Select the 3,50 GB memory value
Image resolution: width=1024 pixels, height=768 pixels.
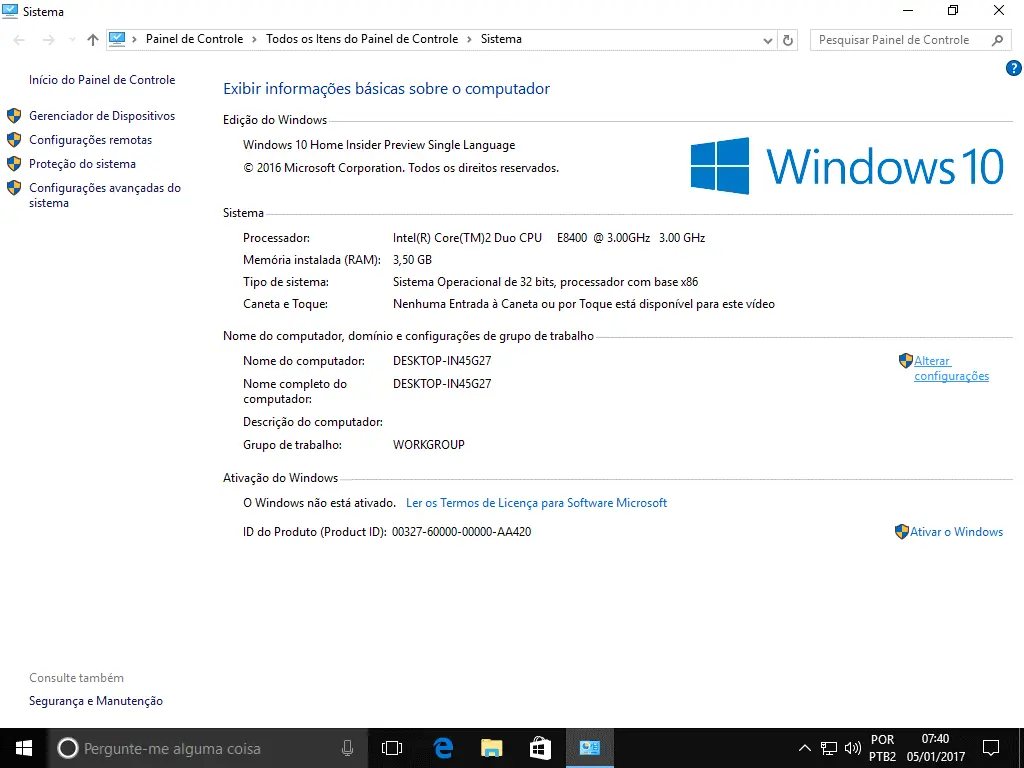pos(412,260)
